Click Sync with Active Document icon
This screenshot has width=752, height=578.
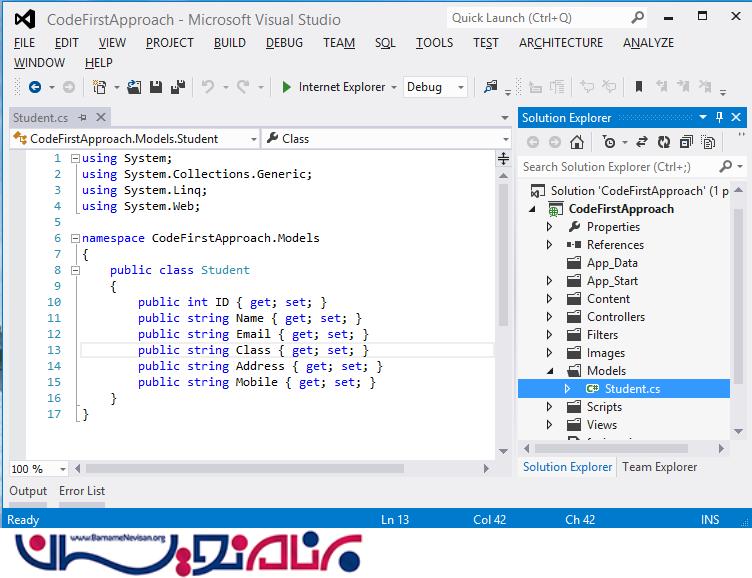tap(641, 142)
